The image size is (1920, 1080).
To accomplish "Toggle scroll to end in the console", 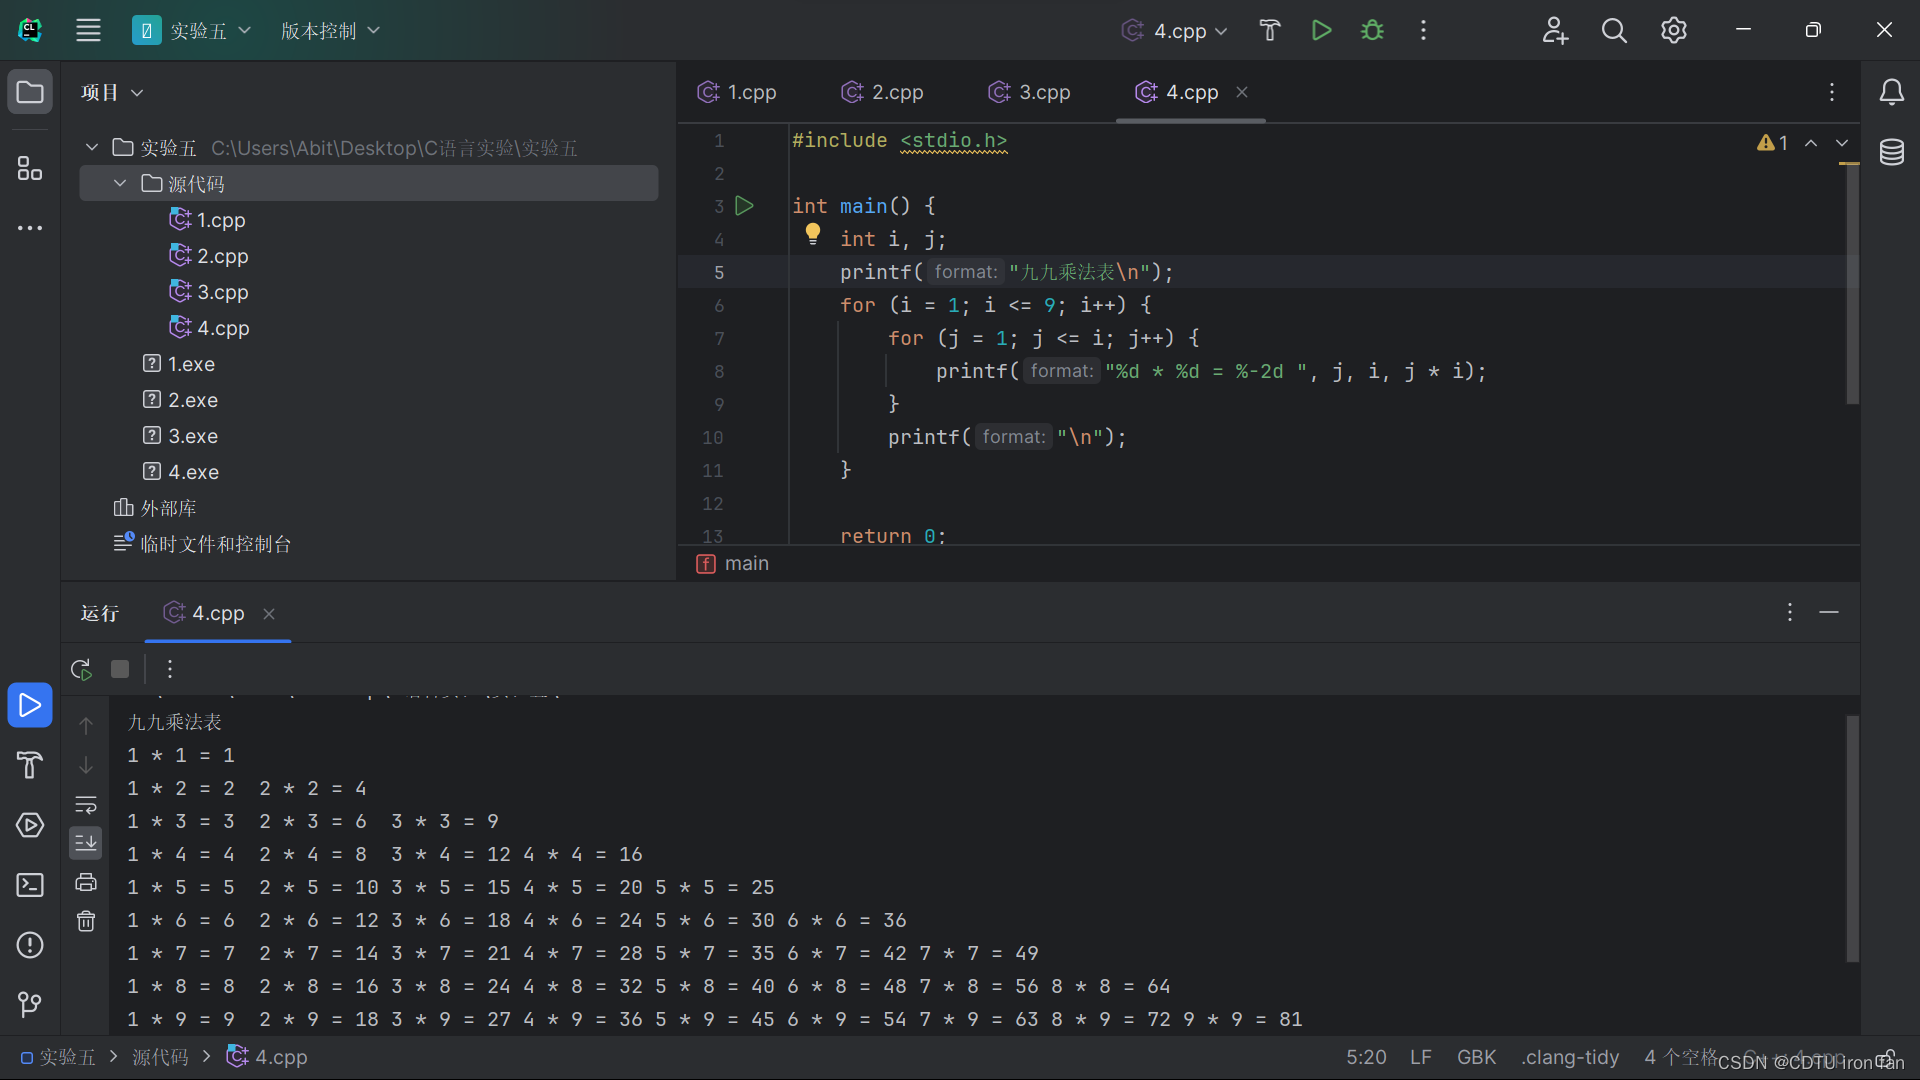I will point(86,843).
